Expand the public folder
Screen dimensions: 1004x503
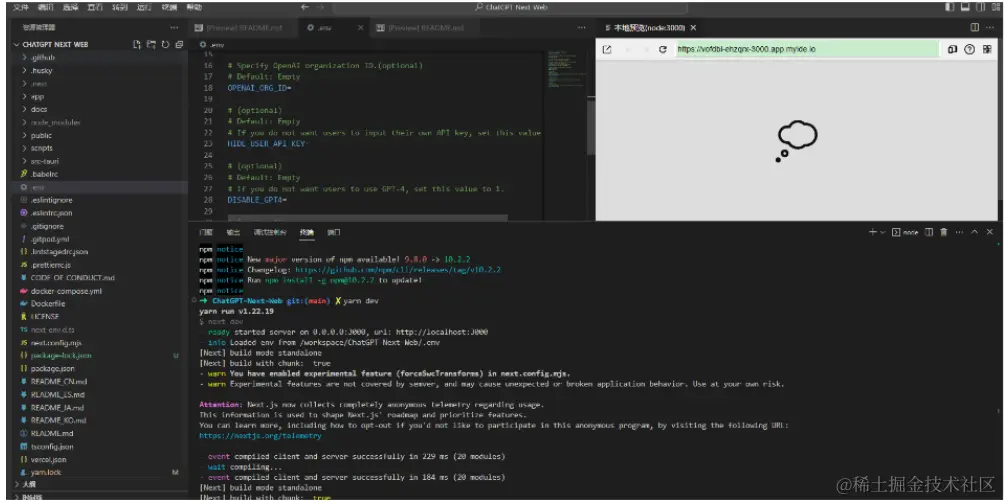pyautogui.click(x=41, y=135)
